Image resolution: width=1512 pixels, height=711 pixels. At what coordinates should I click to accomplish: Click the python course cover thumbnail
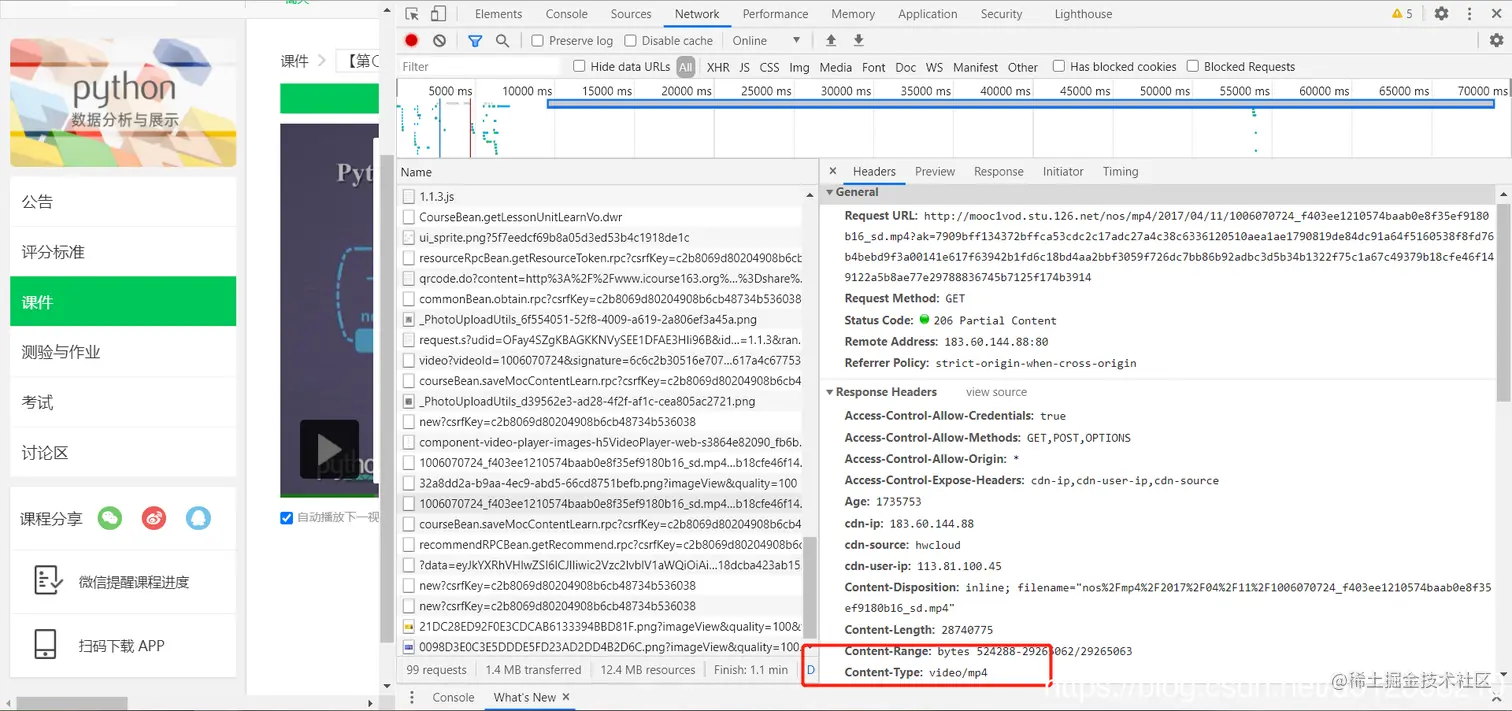[x=123, y=102]
